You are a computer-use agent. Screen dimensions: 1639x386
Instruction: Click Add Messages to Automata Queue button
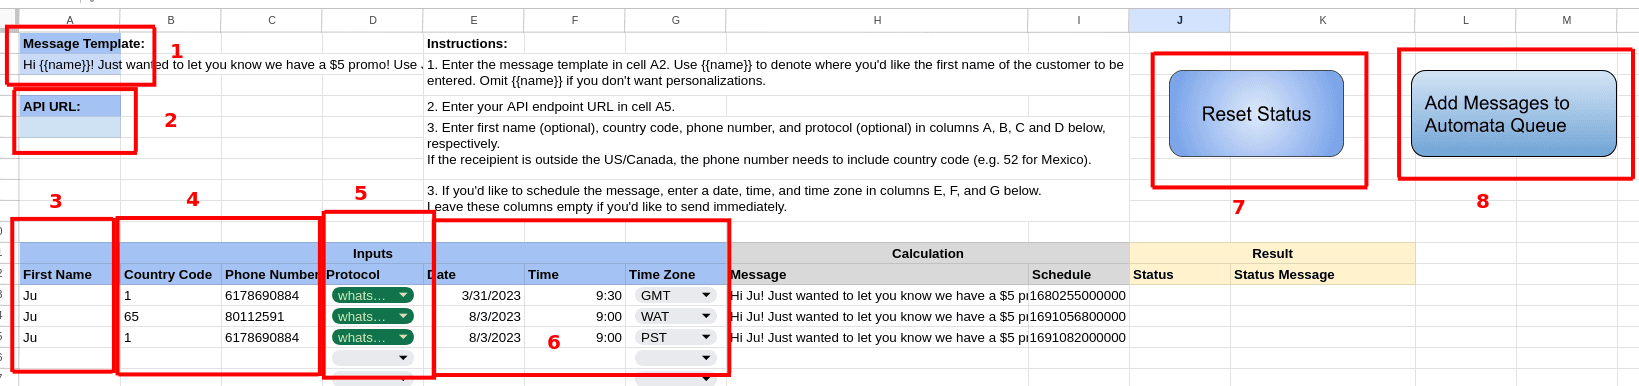click(1513, 113)
